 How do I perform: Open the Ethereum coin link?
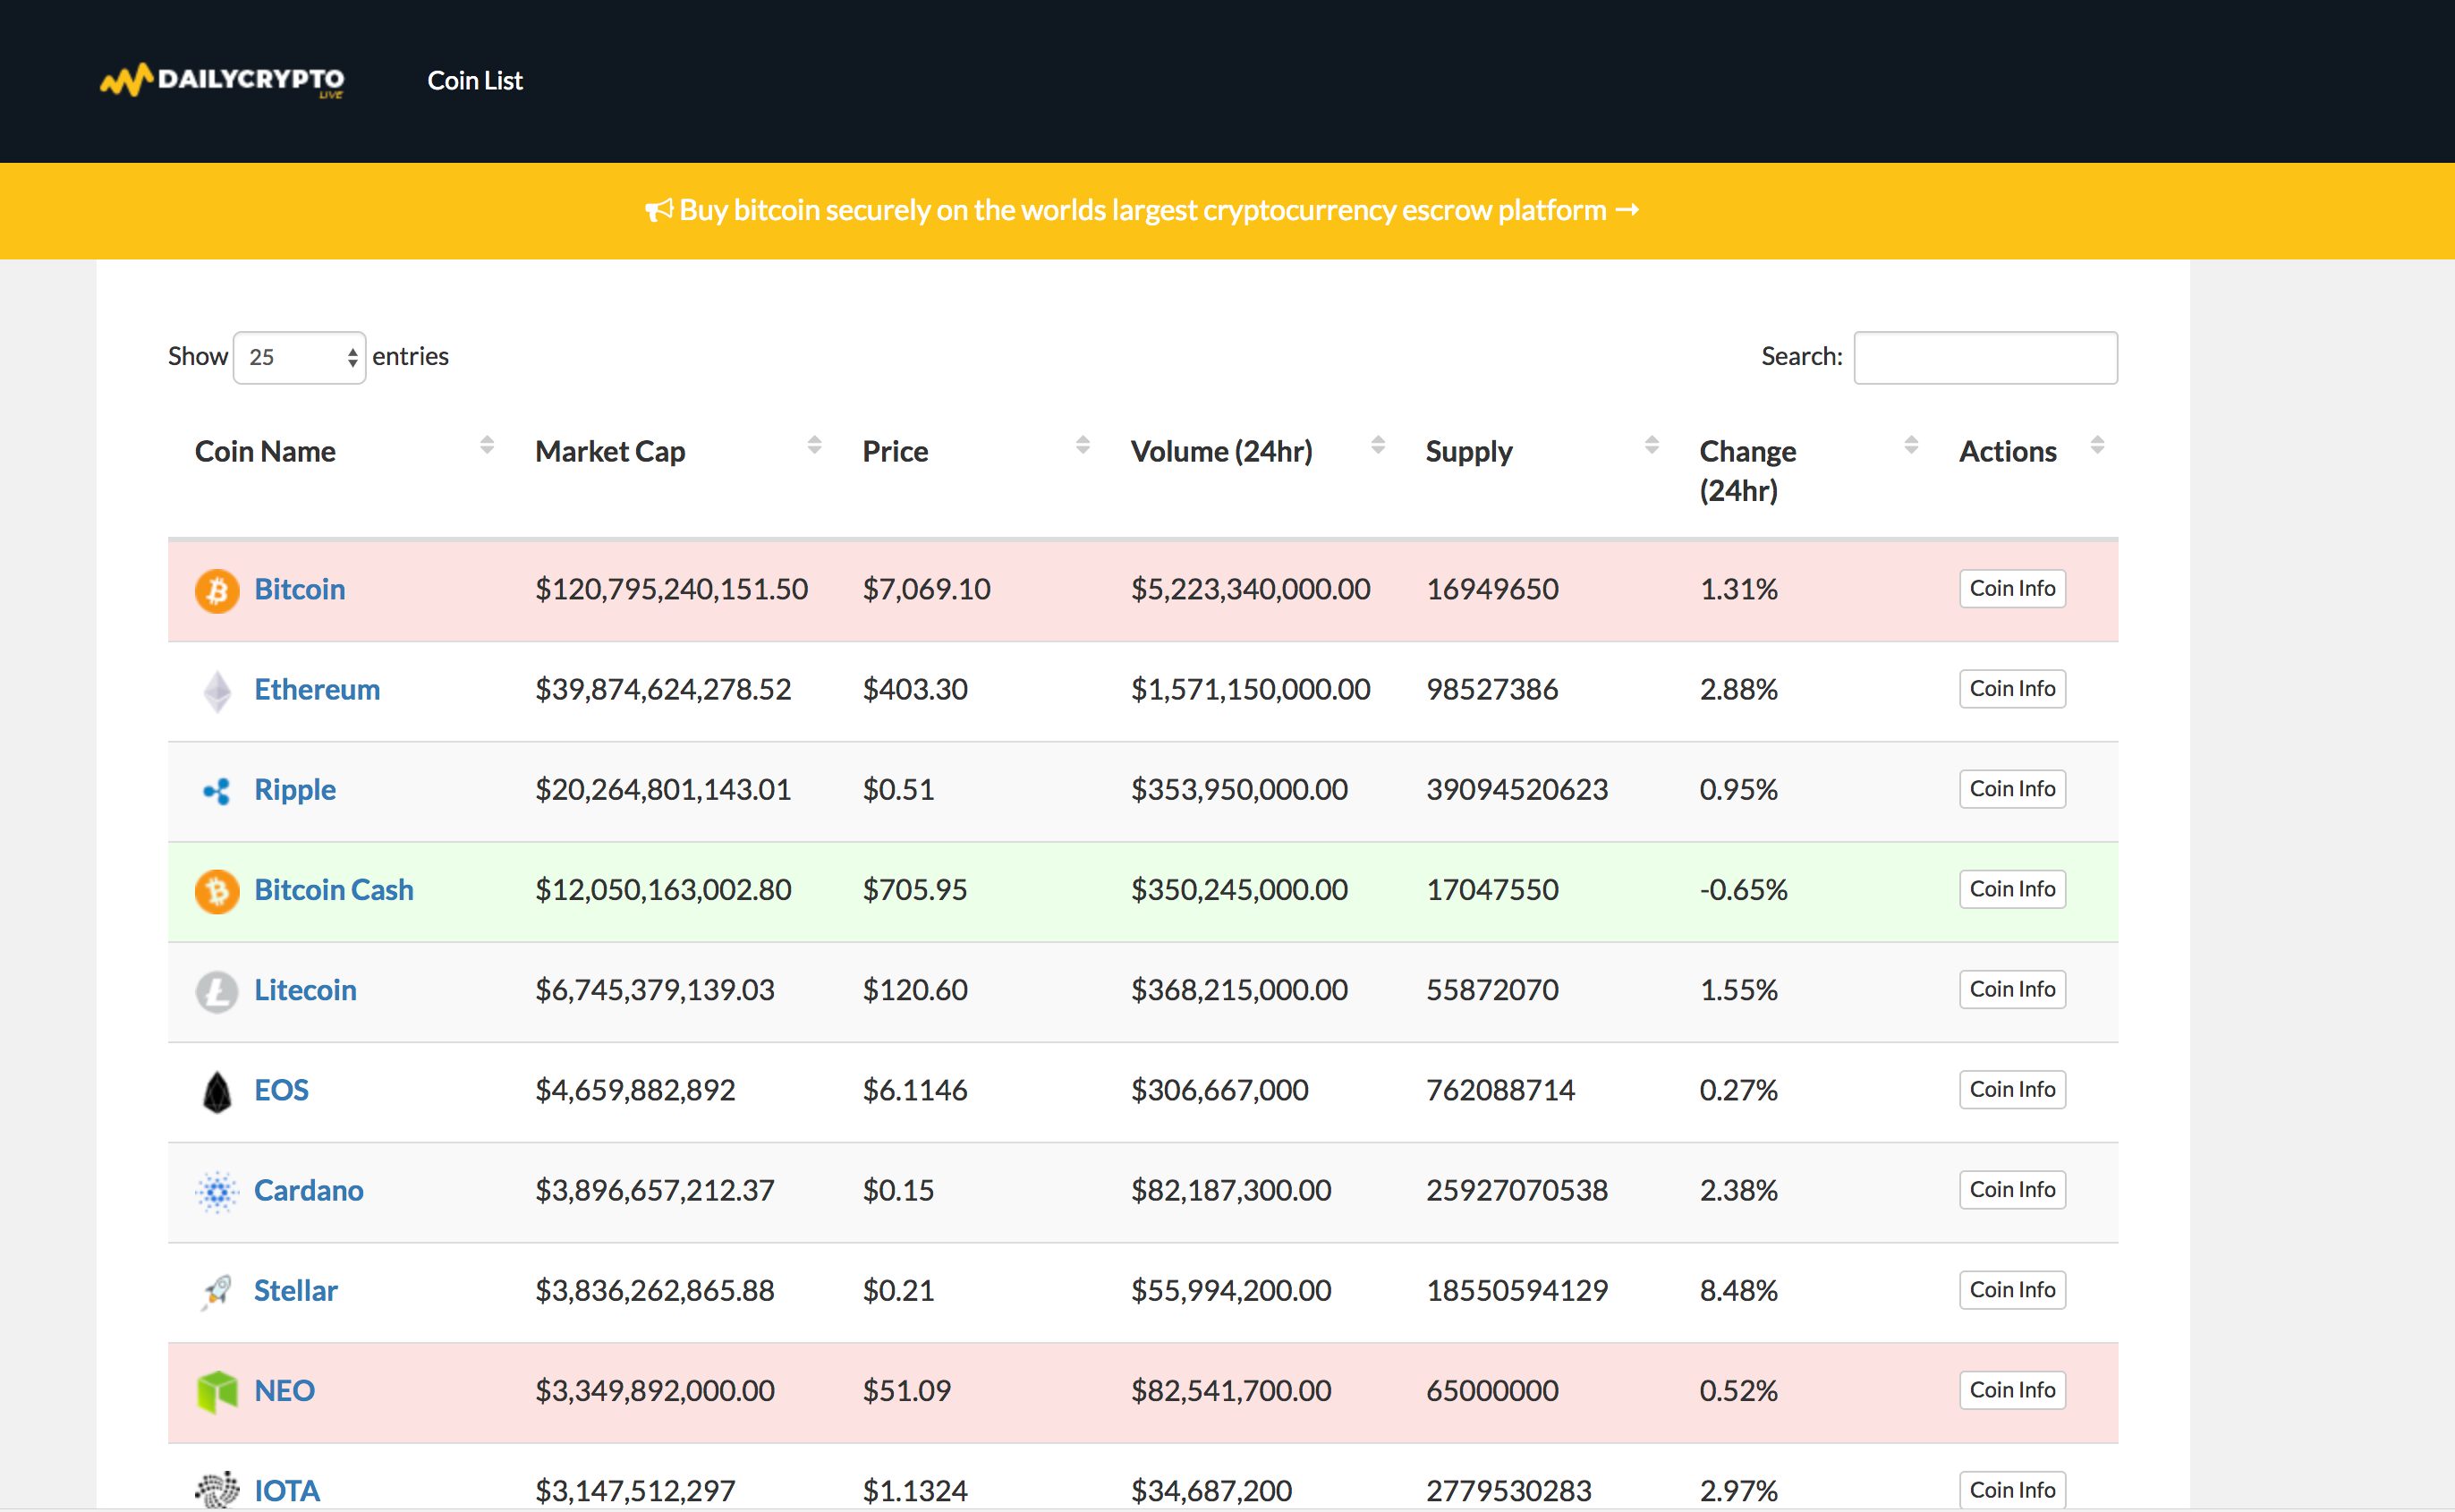[317, 689]
